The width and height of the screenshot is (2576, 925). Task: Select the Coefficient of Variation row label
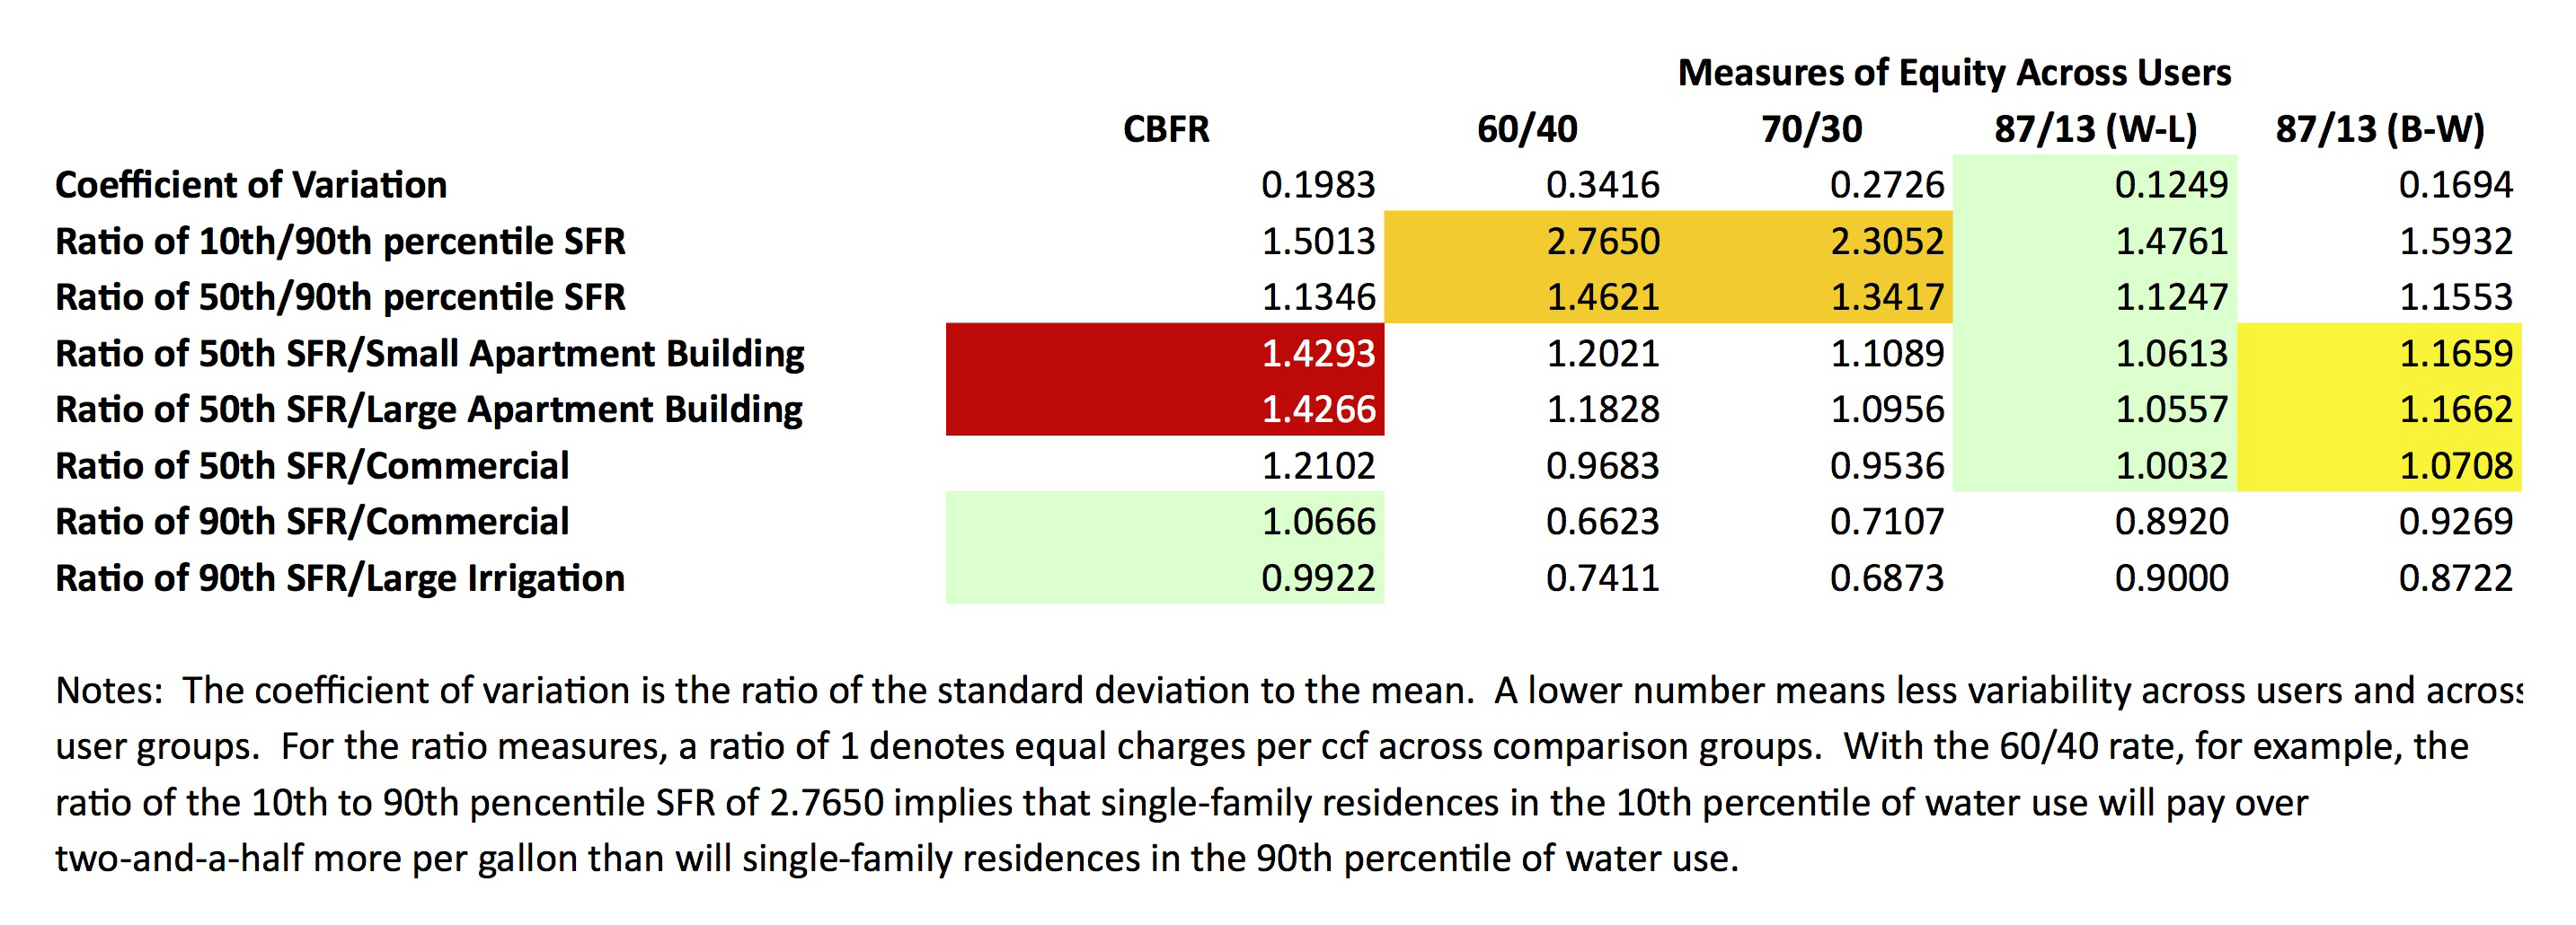click(x=251, y=185)
